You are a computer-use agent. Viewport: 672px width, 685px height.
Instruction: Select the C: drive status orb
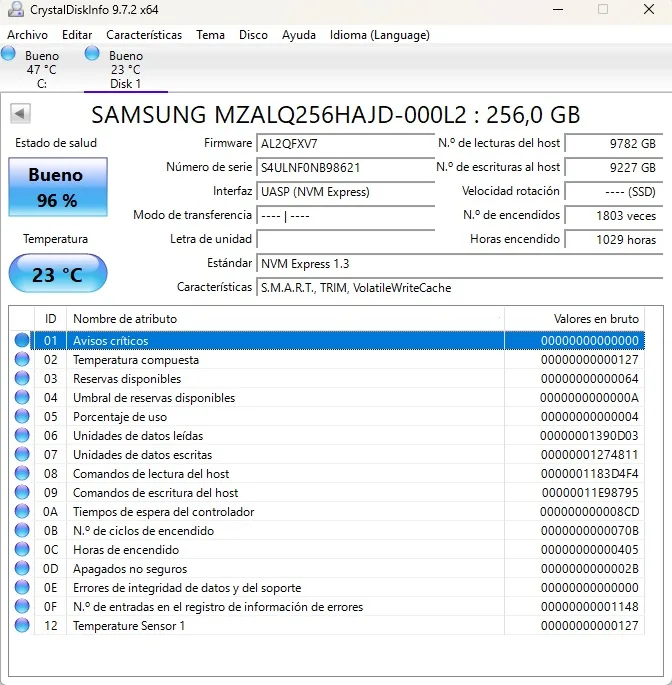tap(9, 54)
